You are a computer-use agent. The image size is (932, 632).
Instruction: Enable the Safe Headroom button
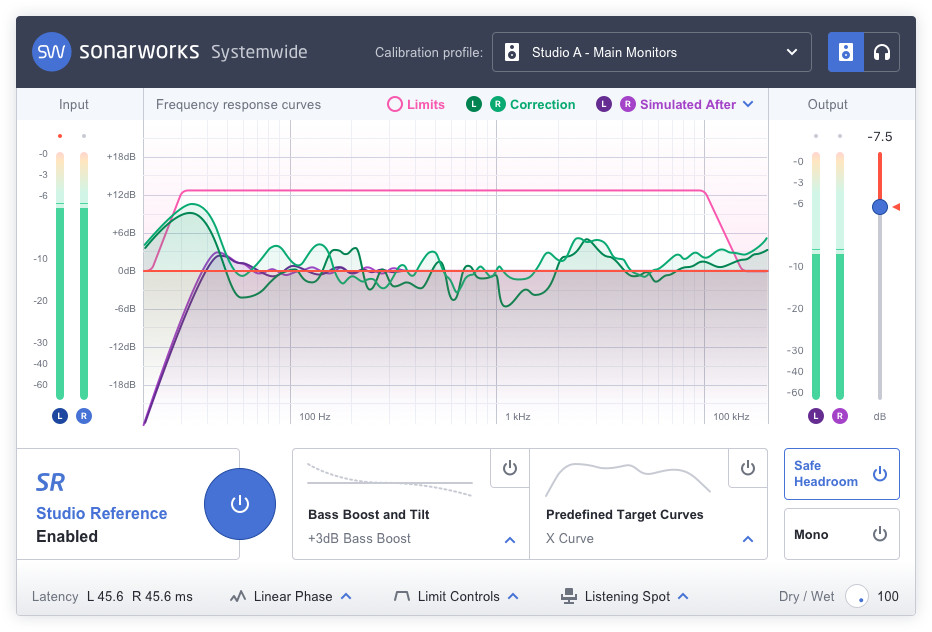(841, 474)
